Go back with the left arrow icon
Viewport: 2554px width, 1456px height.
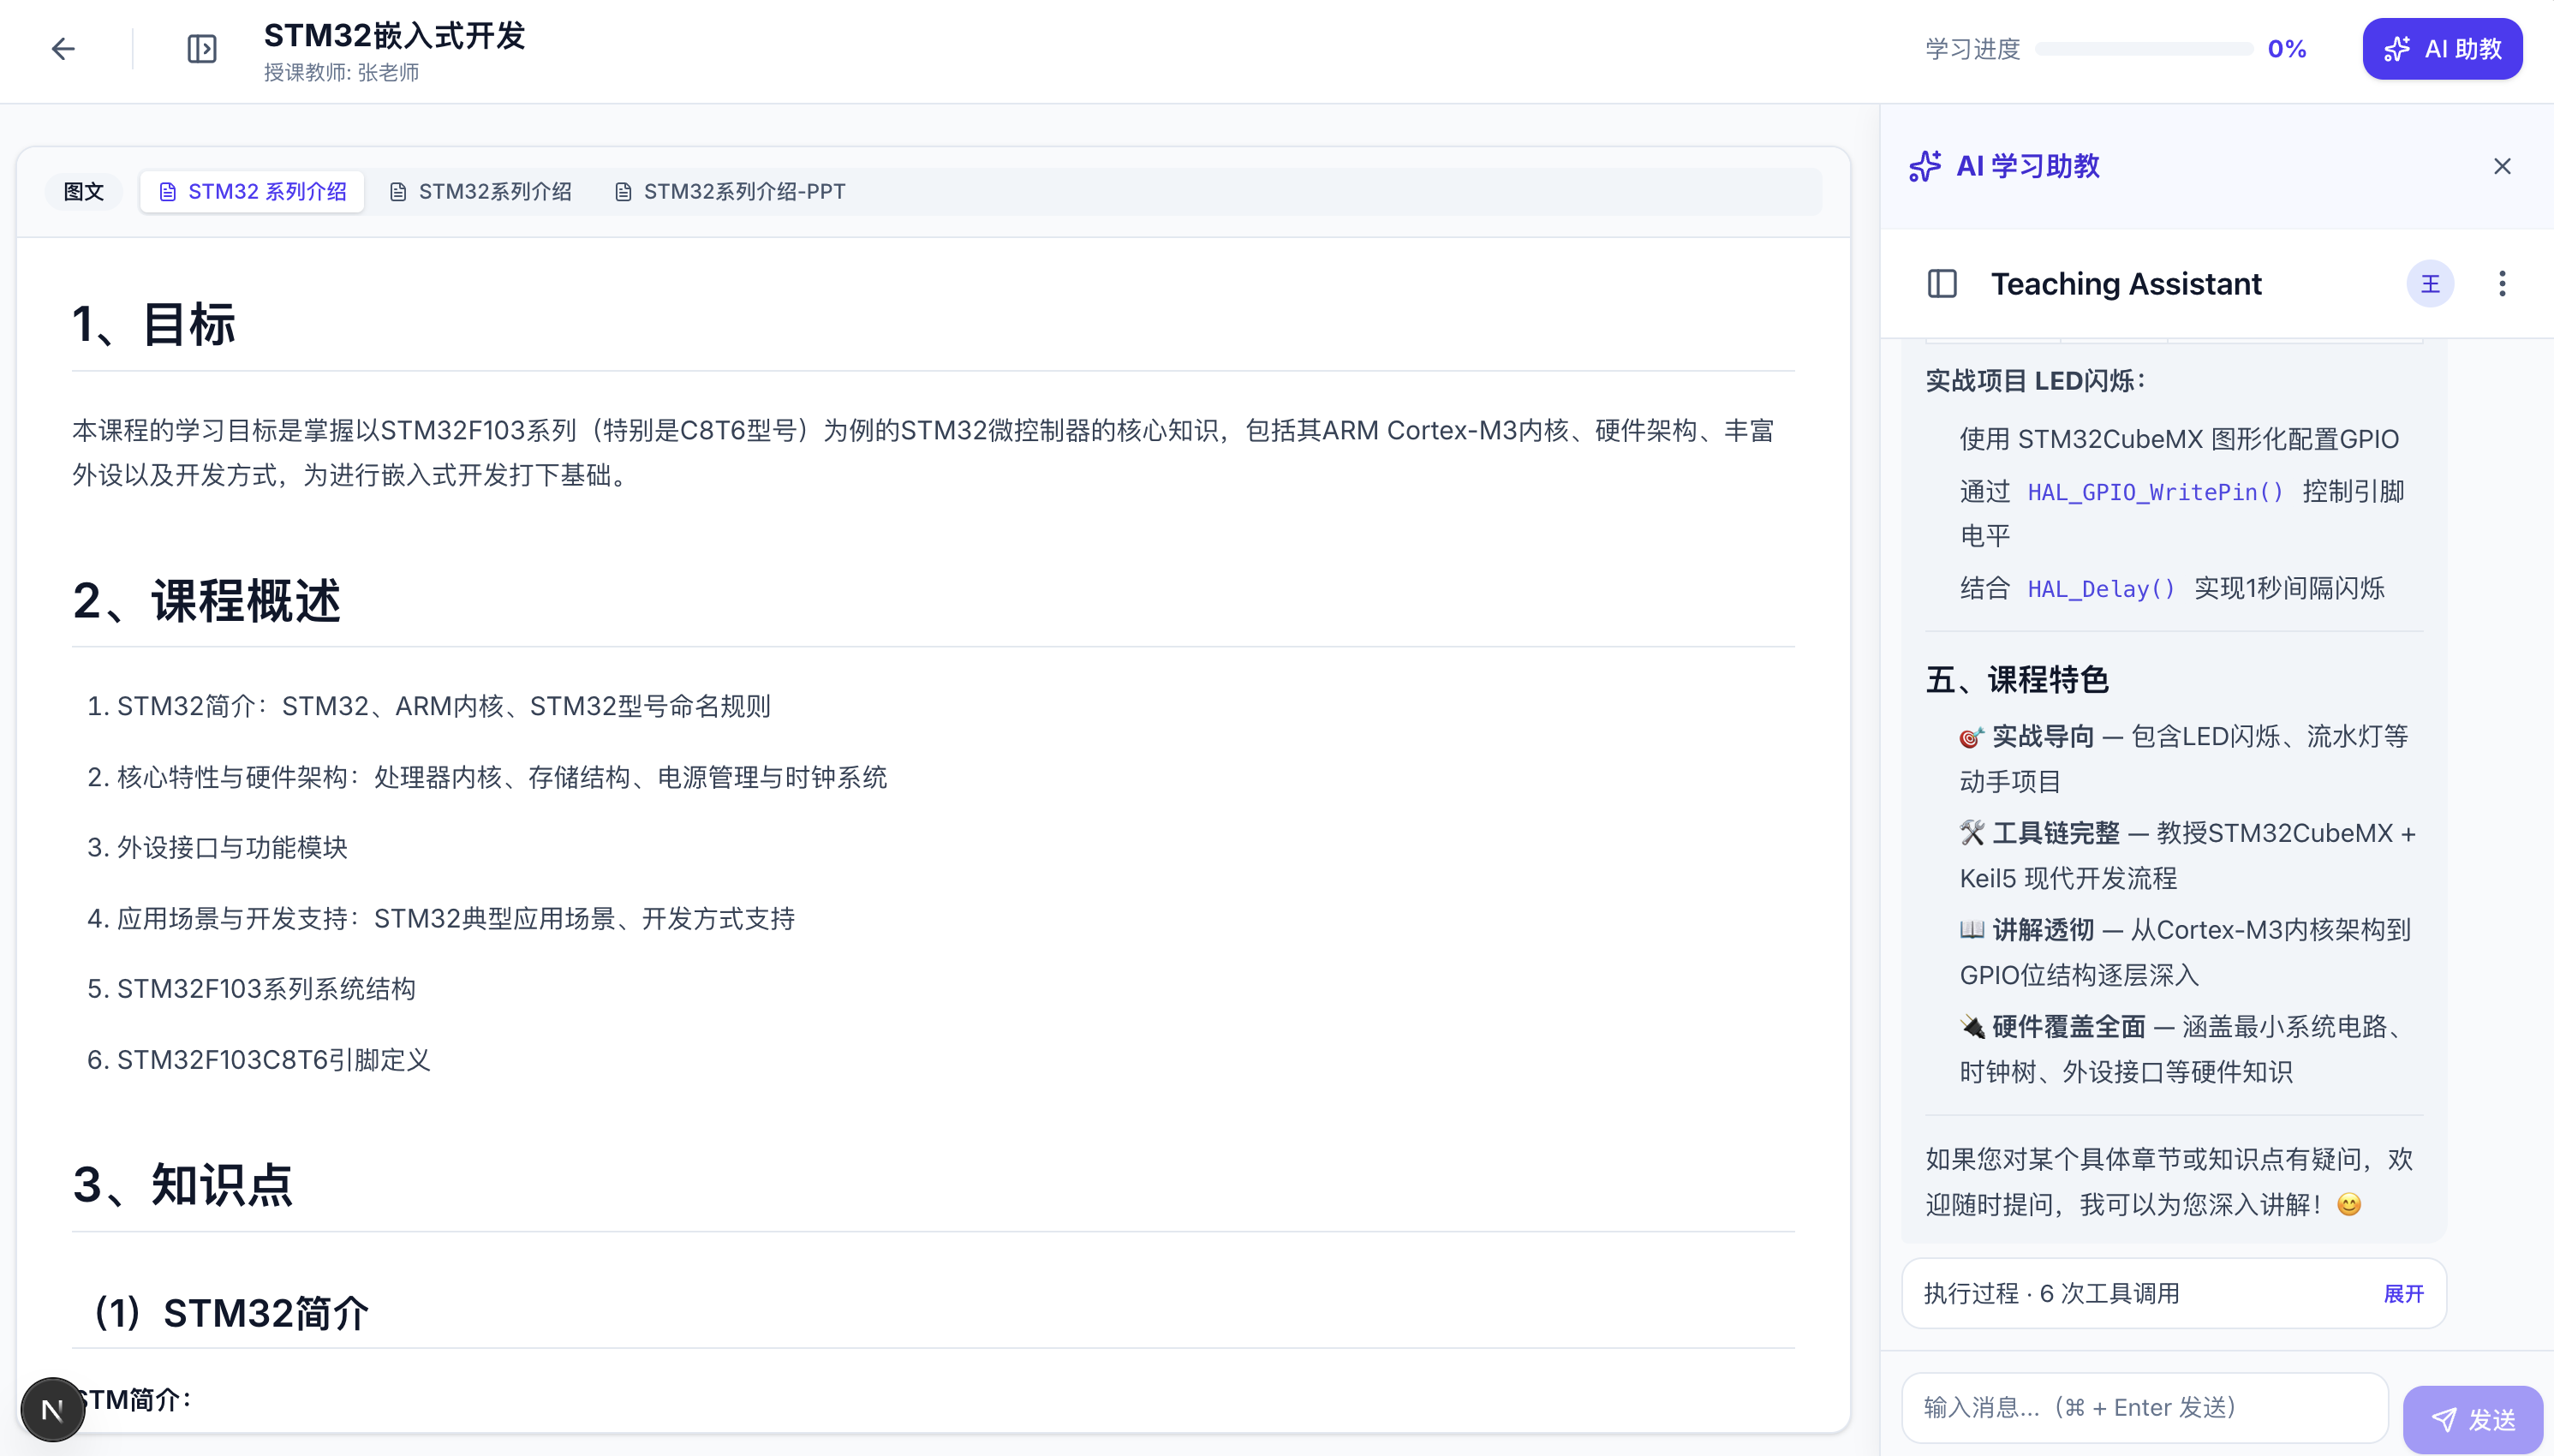point(63,49)
